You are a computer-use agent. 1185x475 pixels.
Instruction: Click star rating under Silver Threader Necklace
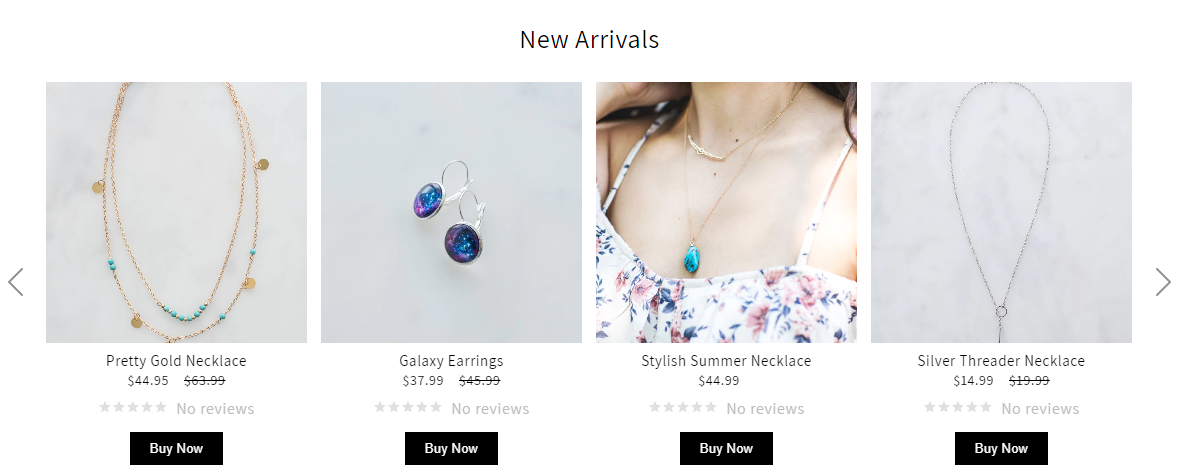coord(958,407)
